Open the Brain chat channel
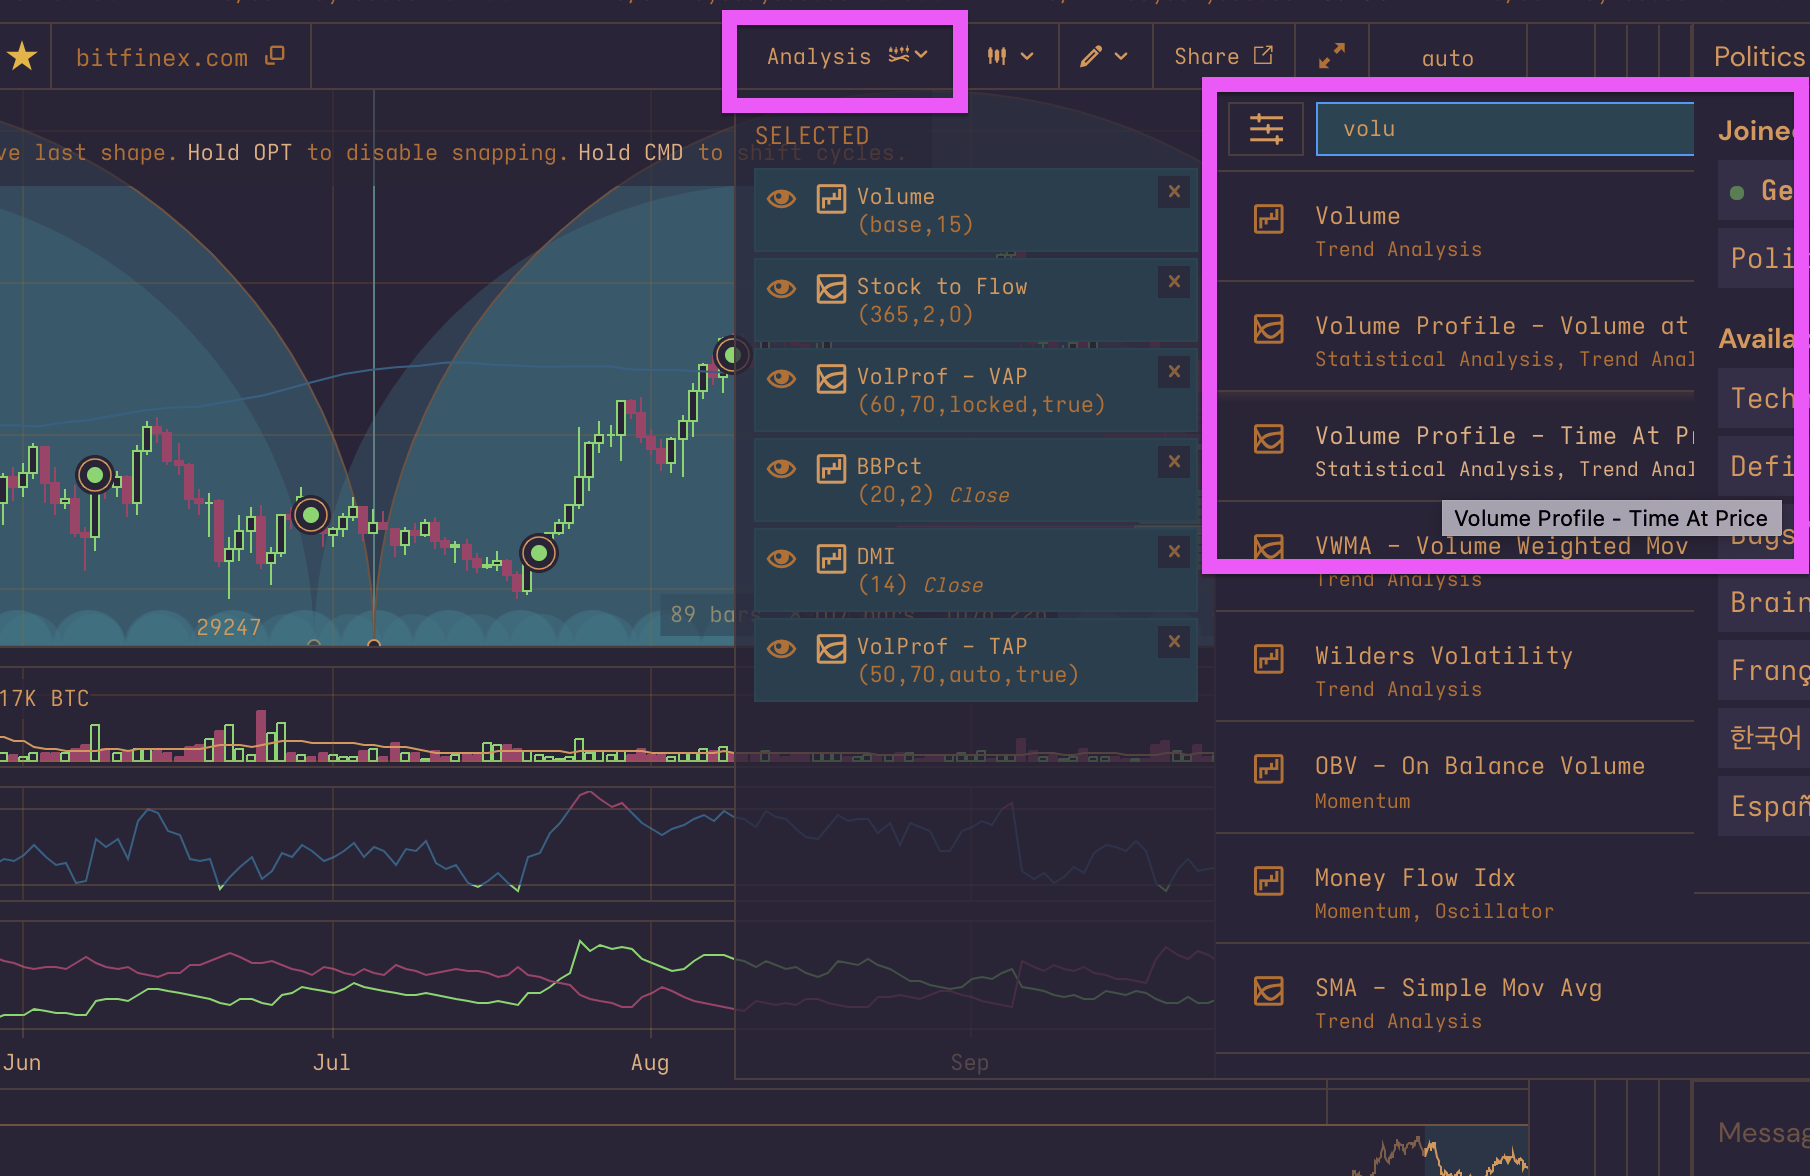 [1764, 602]
